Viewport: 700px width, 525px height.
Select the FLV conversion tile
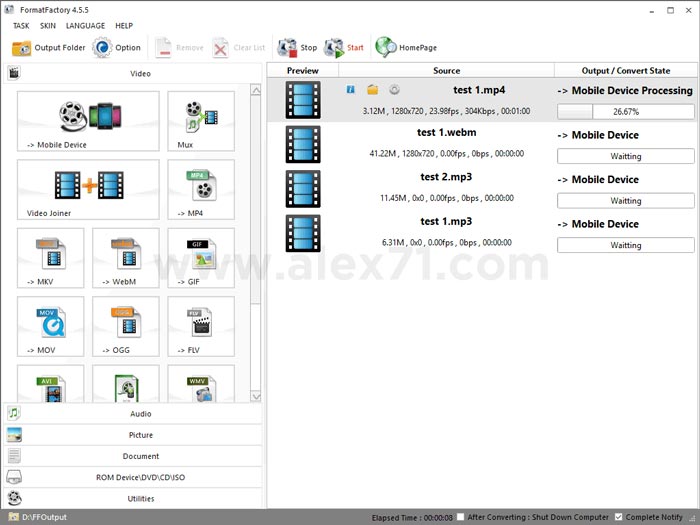[x=201, y=326]
